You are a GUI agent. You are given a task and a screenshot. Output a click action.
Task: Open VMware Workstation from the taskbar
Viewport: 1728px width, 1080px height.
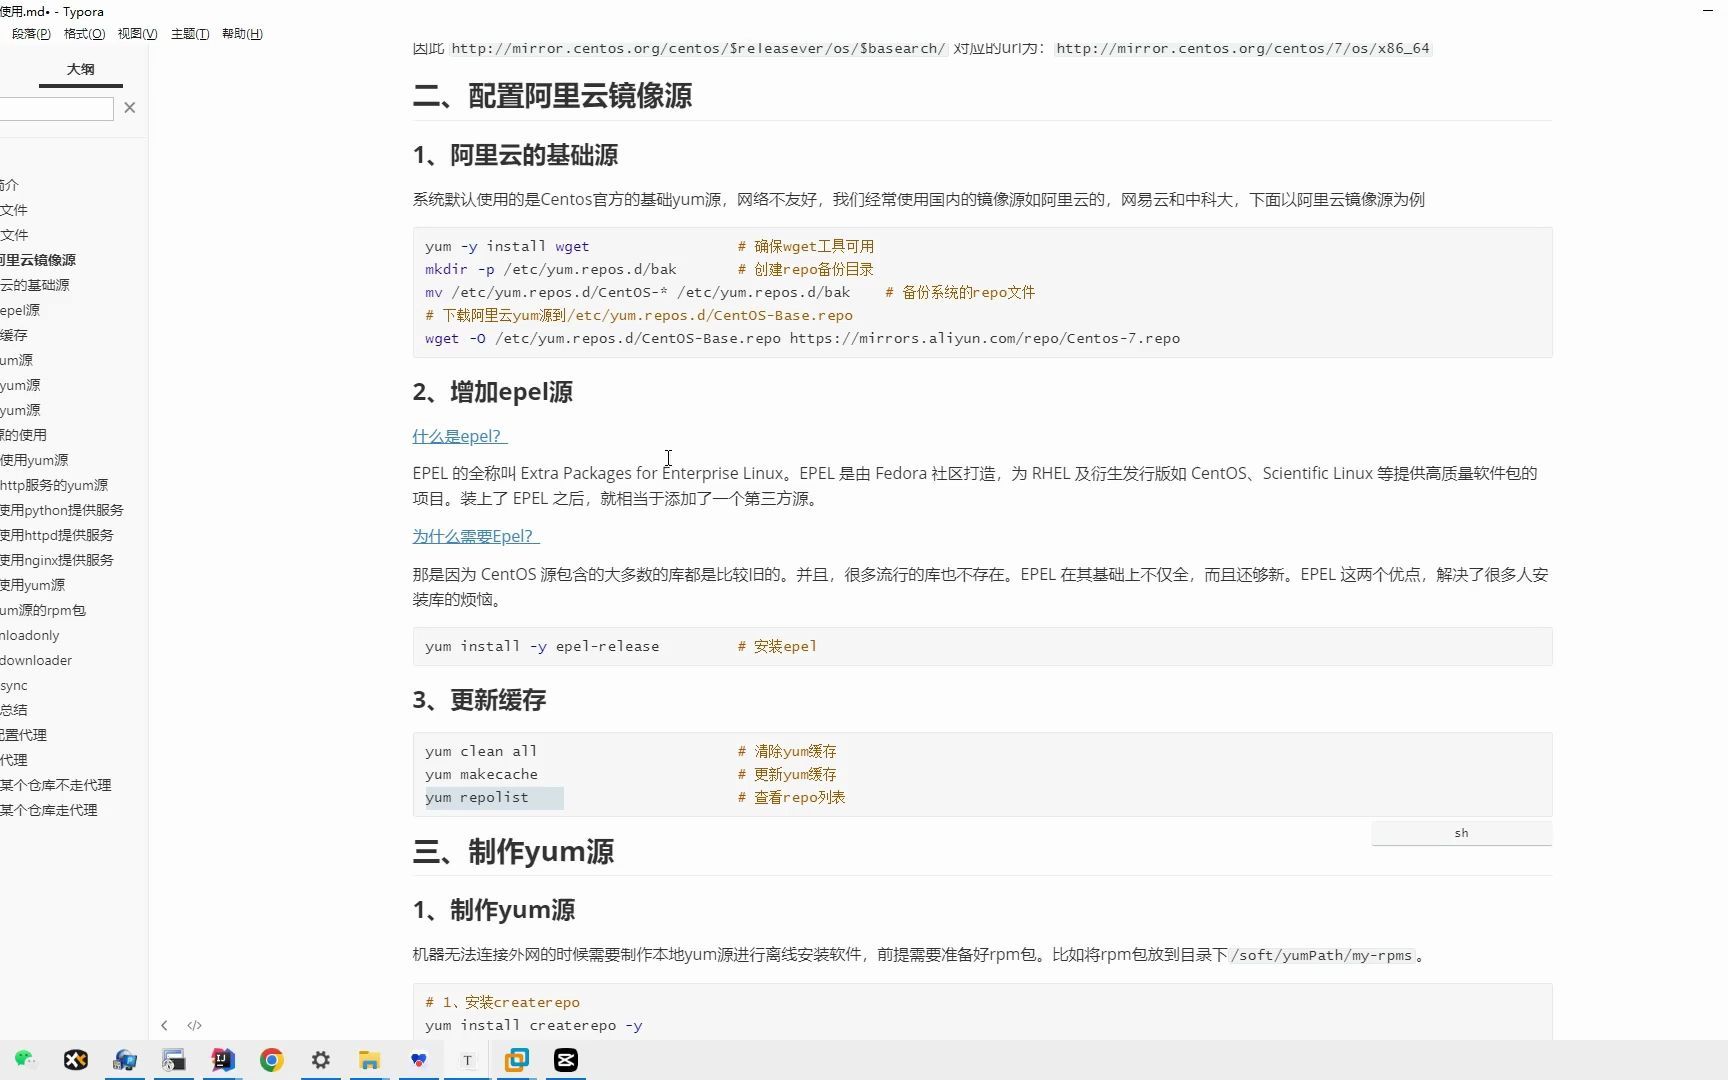coord(516,1060)
